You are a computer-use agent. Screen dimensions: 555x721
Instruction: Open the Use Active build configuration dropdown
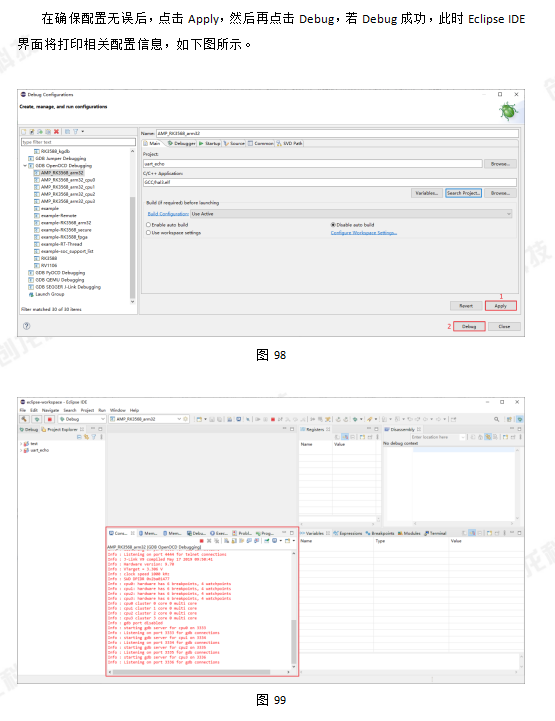351,214
